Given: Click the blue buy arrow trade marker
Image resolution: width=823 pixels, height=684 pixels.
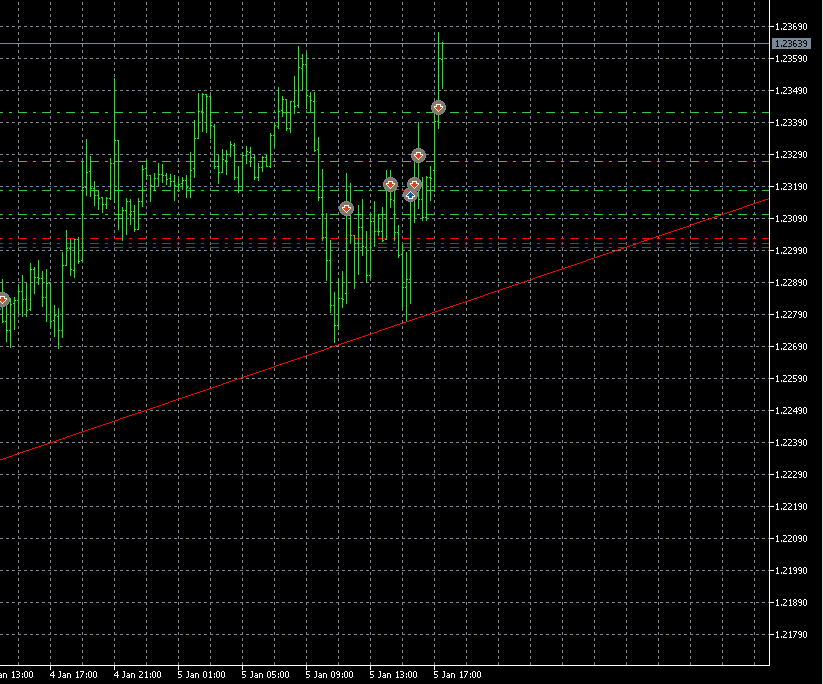Looking at the screenshot, I should [x=410, y=195].
